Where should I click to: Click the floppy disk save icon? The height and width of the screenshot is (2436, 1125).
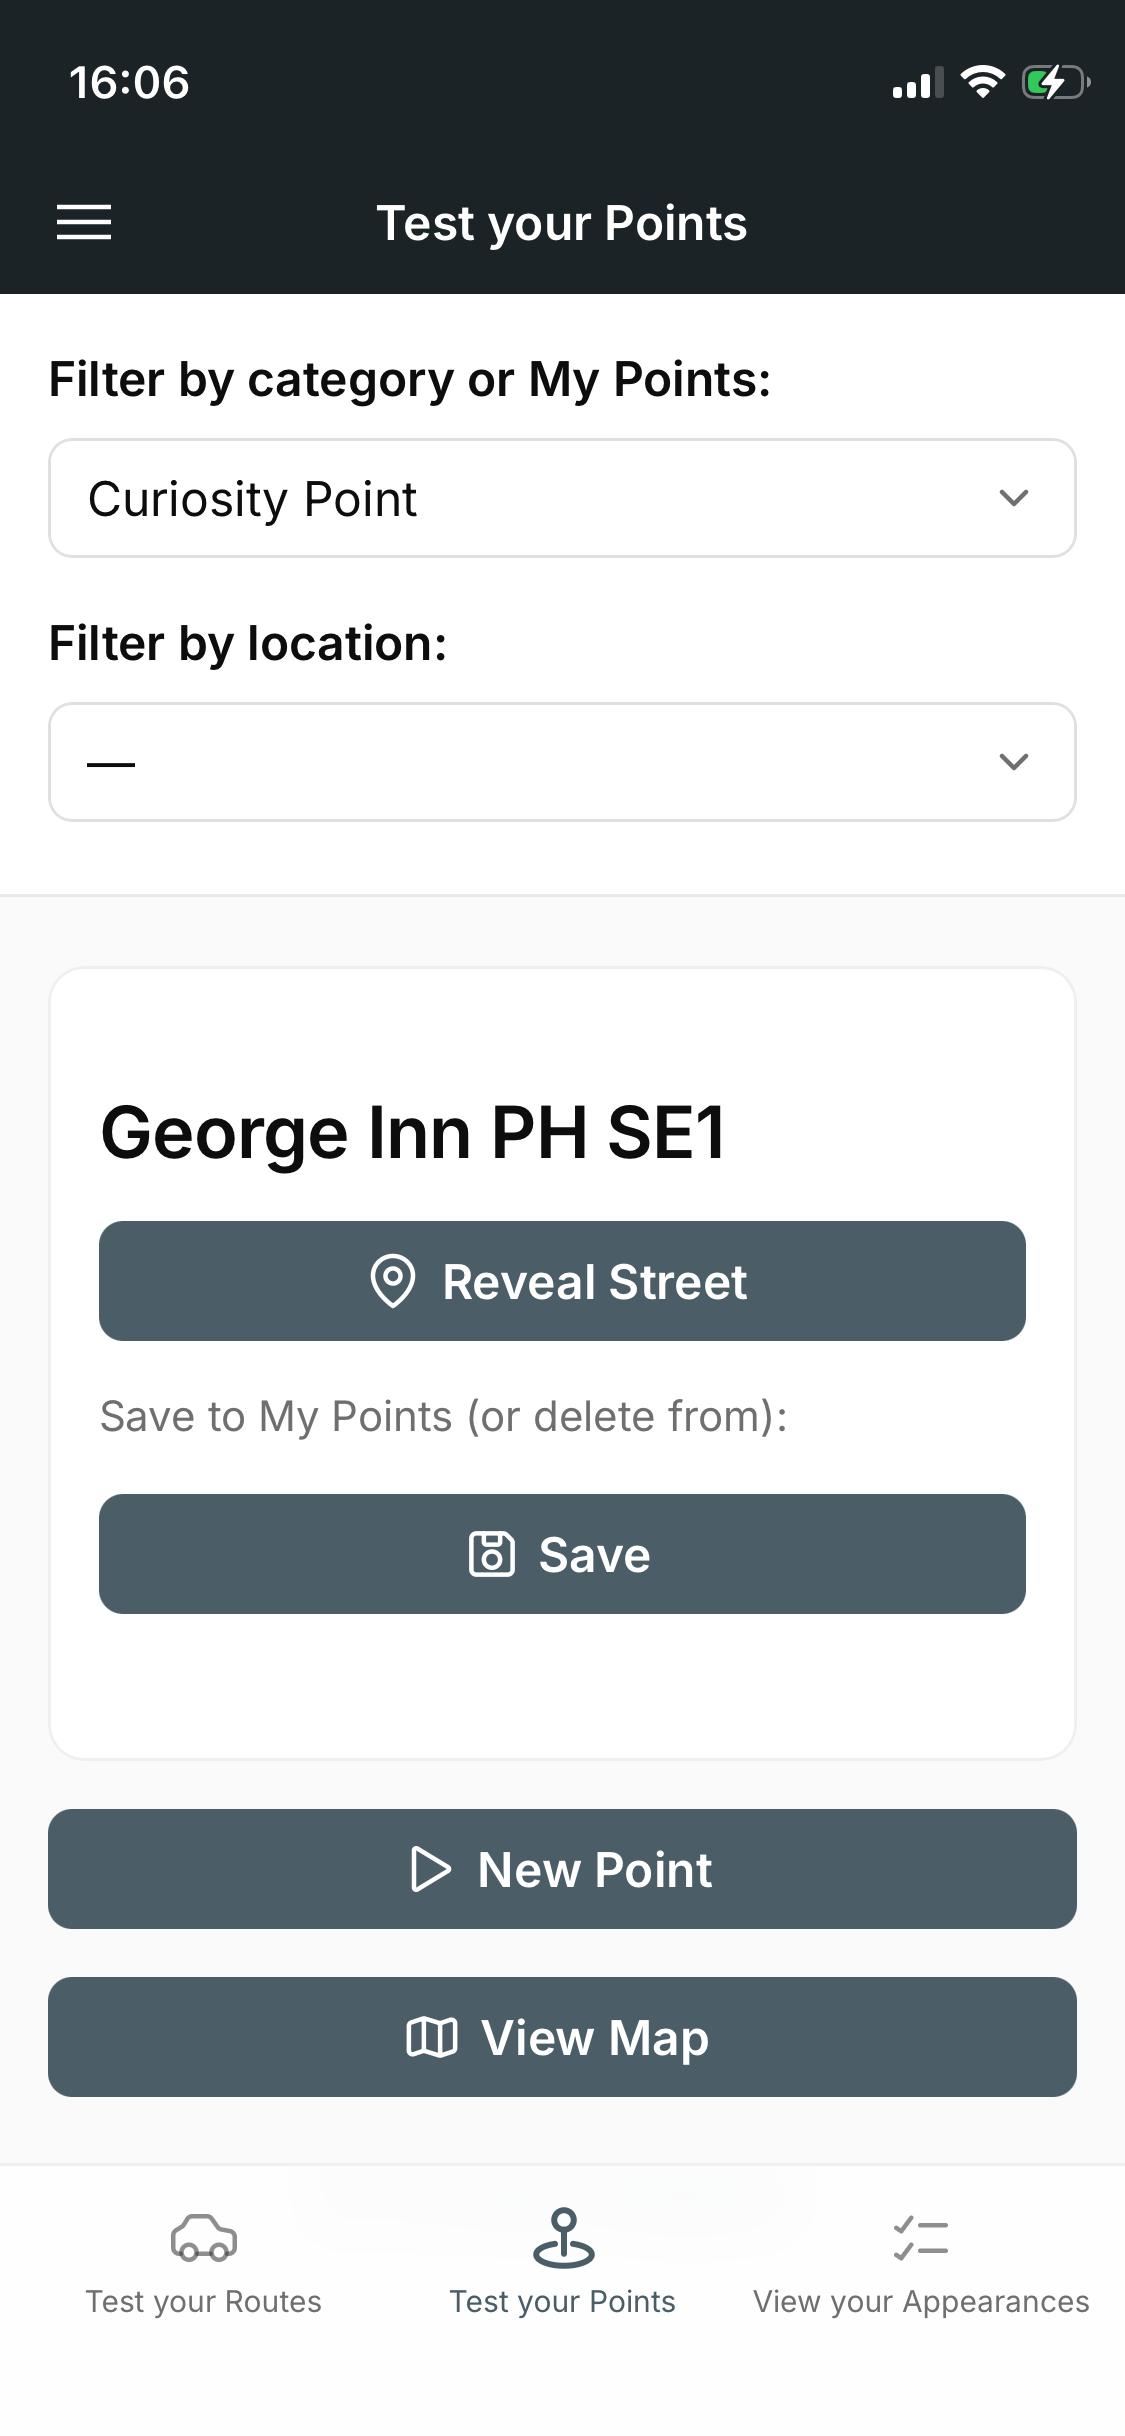[x=492, y=1554]
